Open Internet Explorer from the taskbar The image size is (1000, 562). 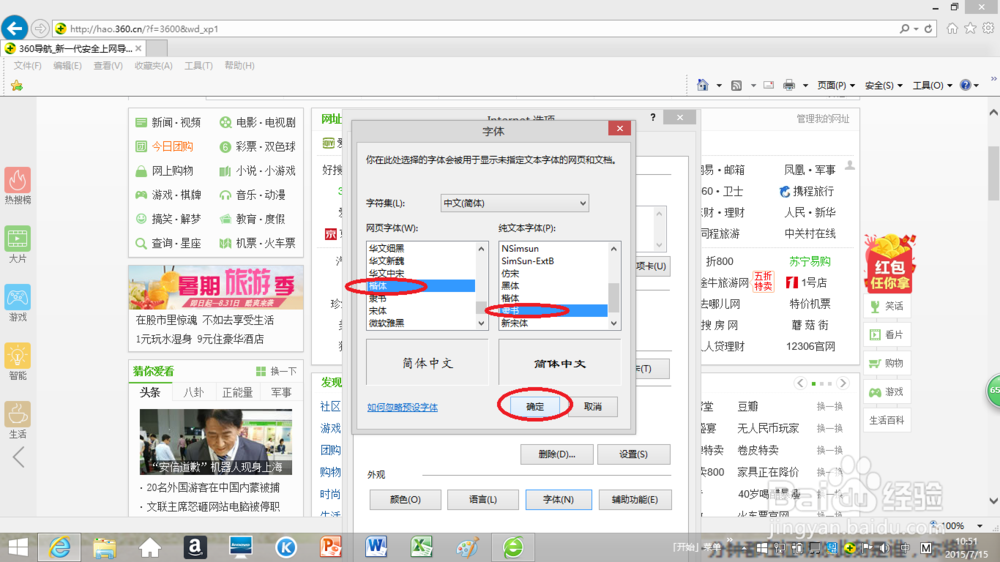click(60, 547)
